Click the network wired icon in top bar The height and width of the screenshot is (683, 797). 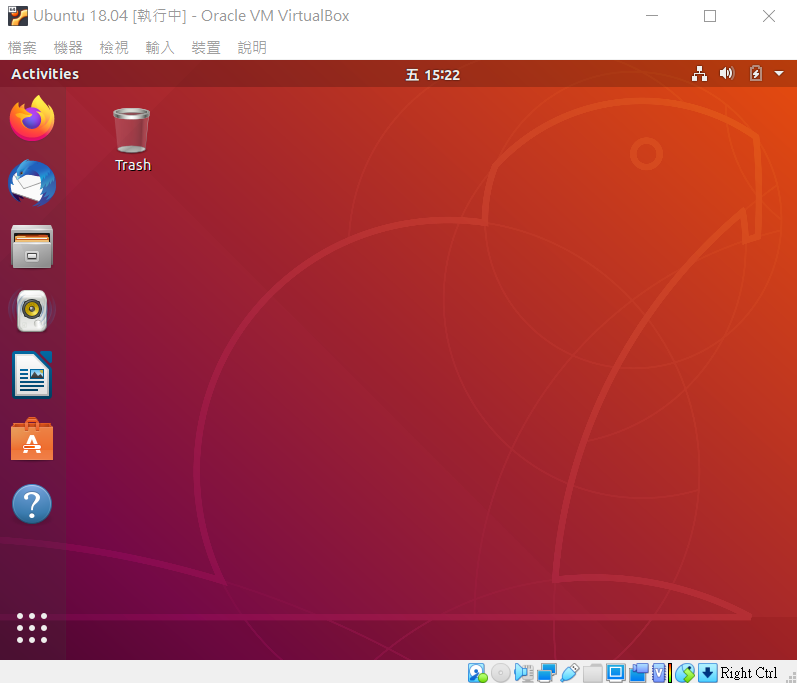(699, 74)
